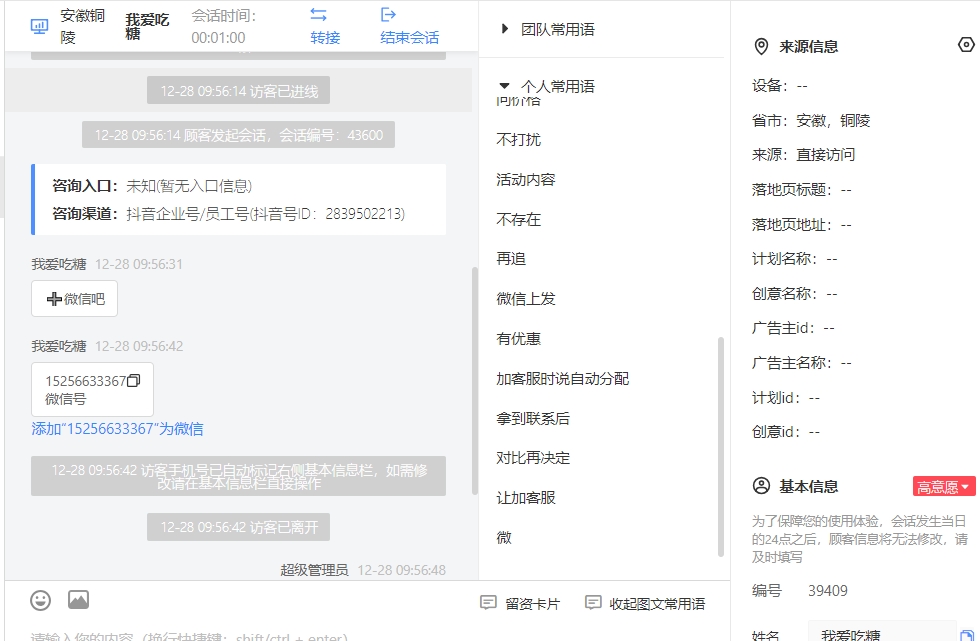Viewport: 980px width, 641px height.
Task: Click the 来源：直接访问 row
Action: 803,155
